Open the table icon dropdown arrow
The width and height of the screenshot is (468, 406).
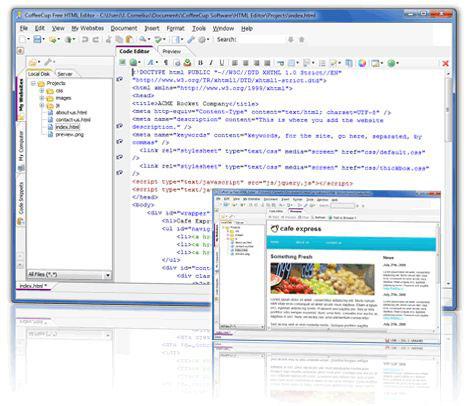click(298, 63)
